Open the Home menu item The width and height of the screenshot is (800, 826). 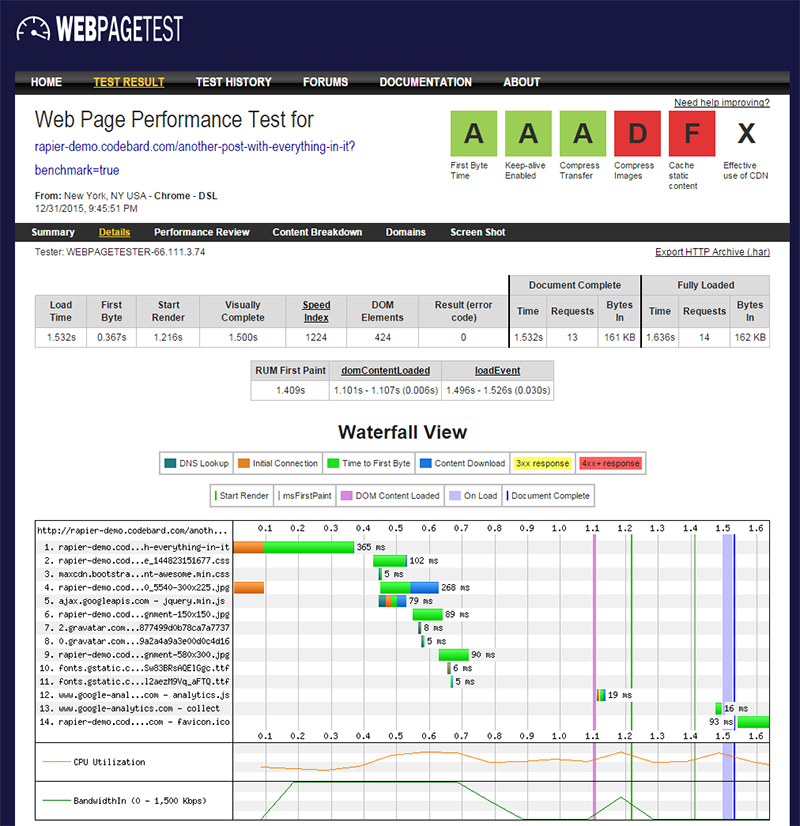[x=46, y=82]
